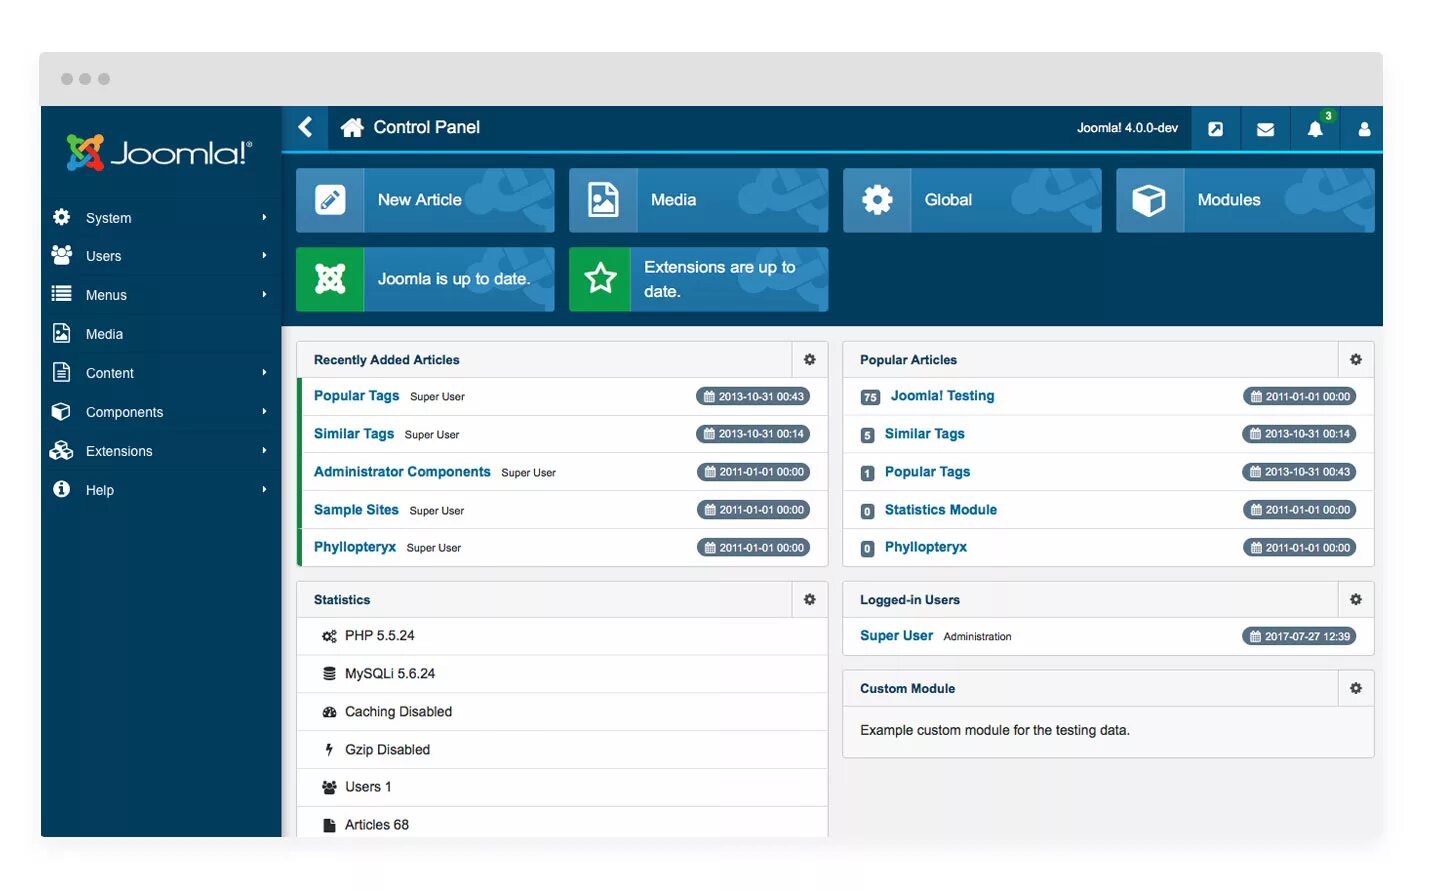Open the user profile icon
This screenshot has height=891, width=1440.
coord(1363,129)
